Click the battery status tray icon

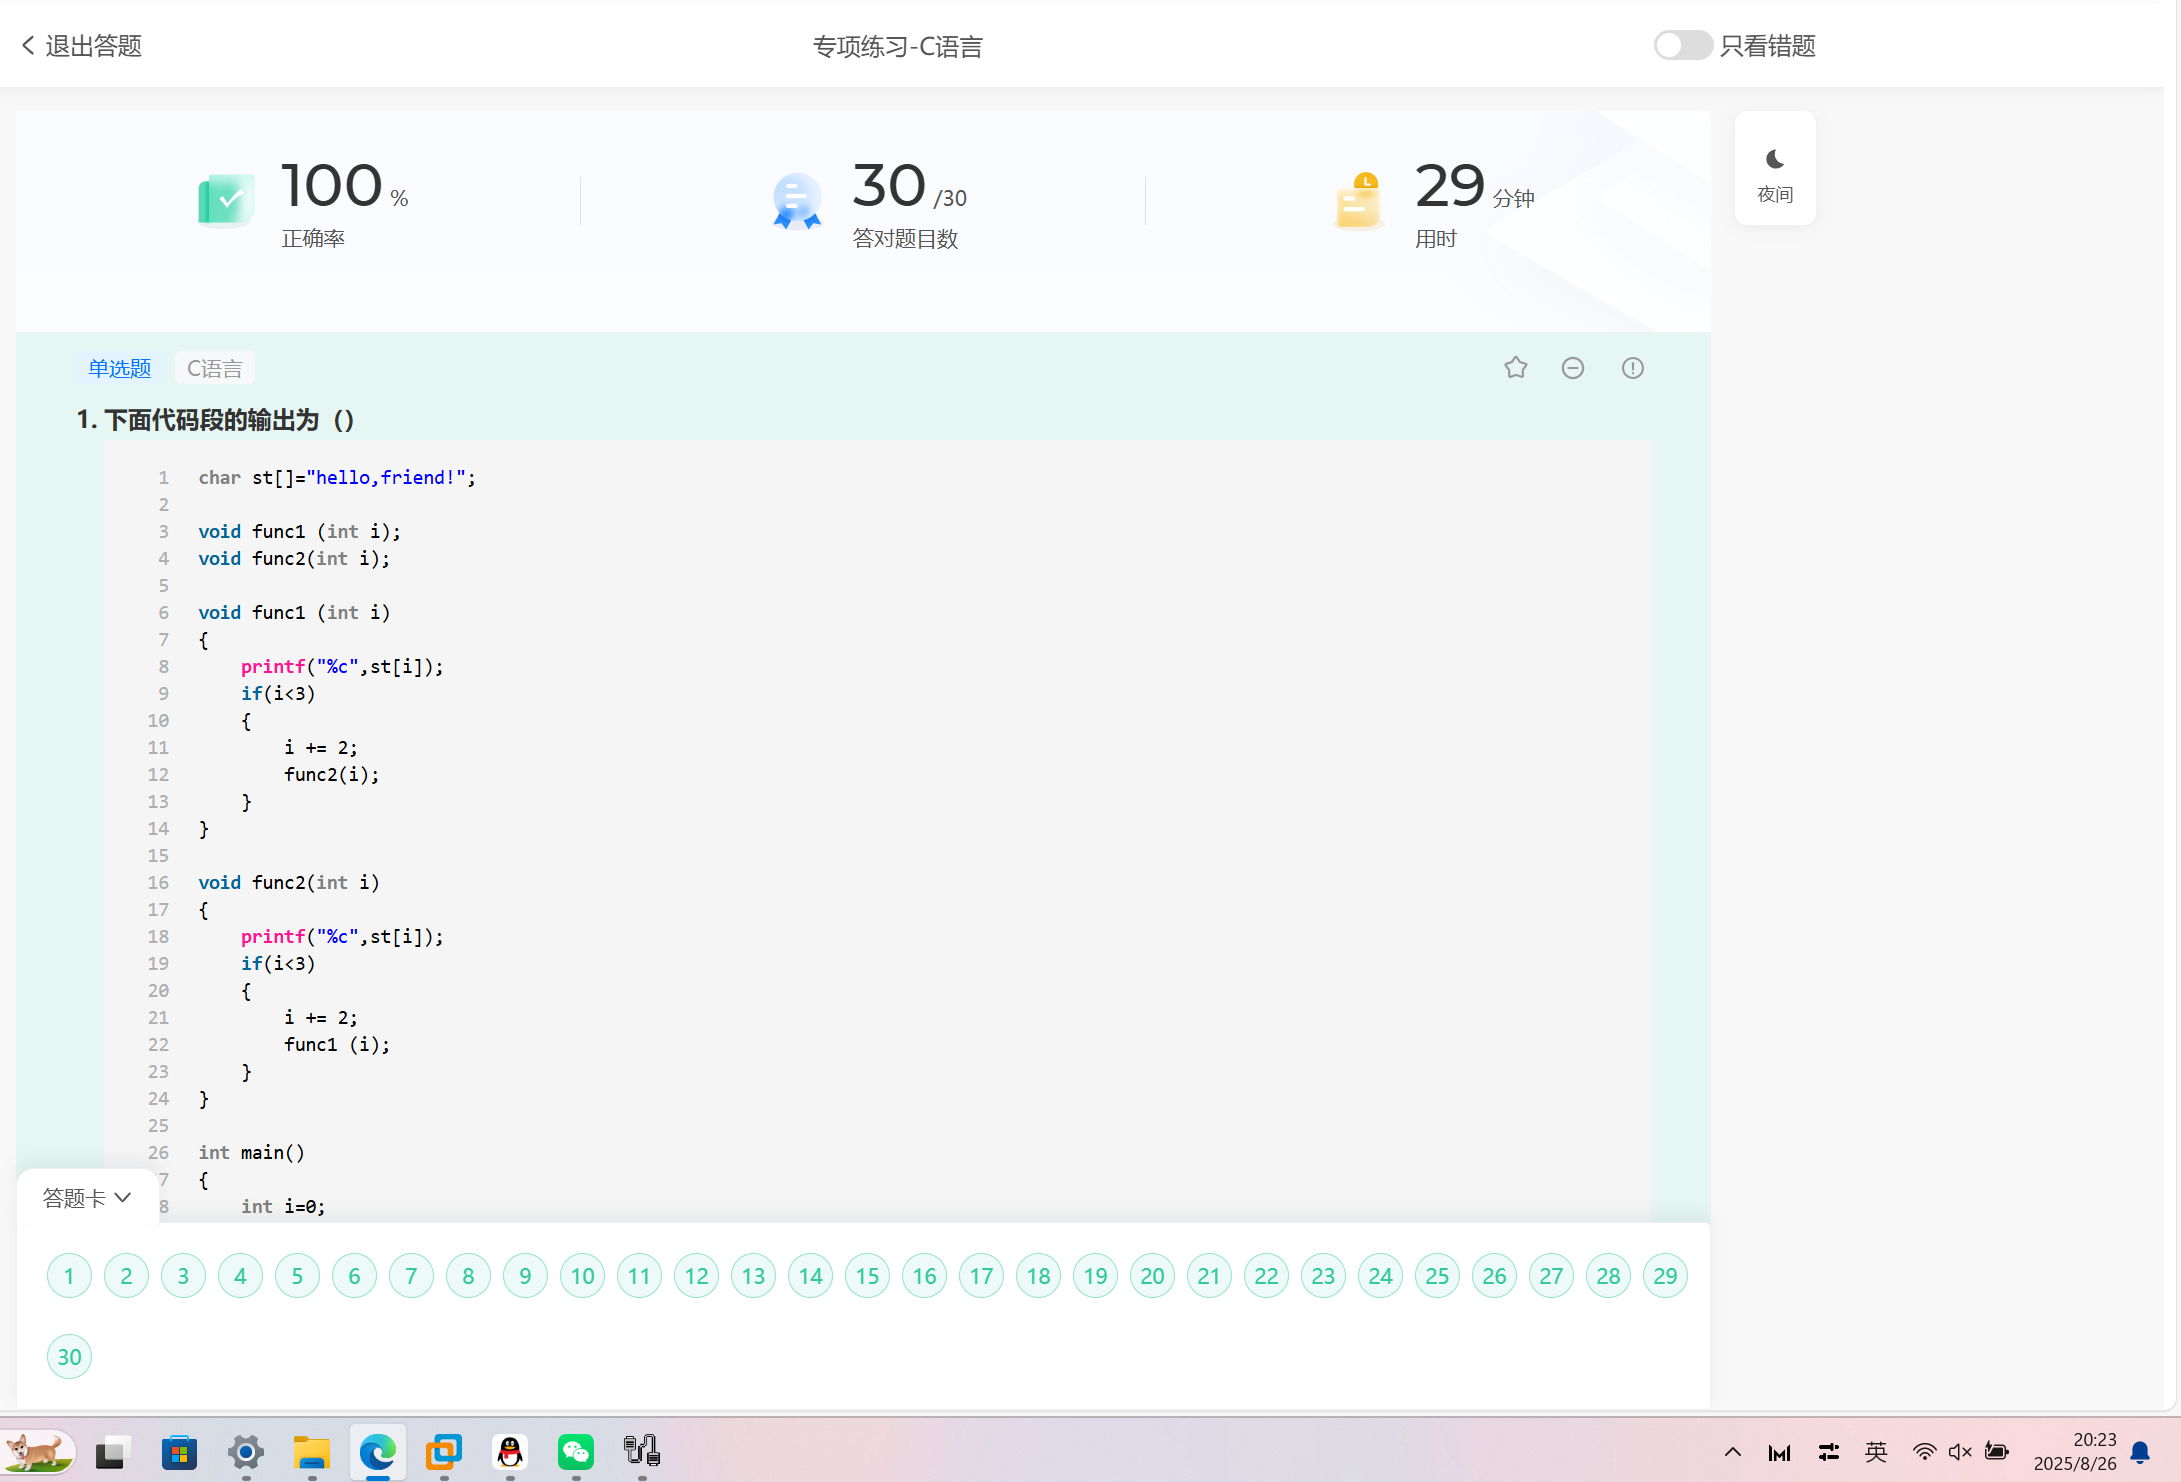tap(1997, 1452)
